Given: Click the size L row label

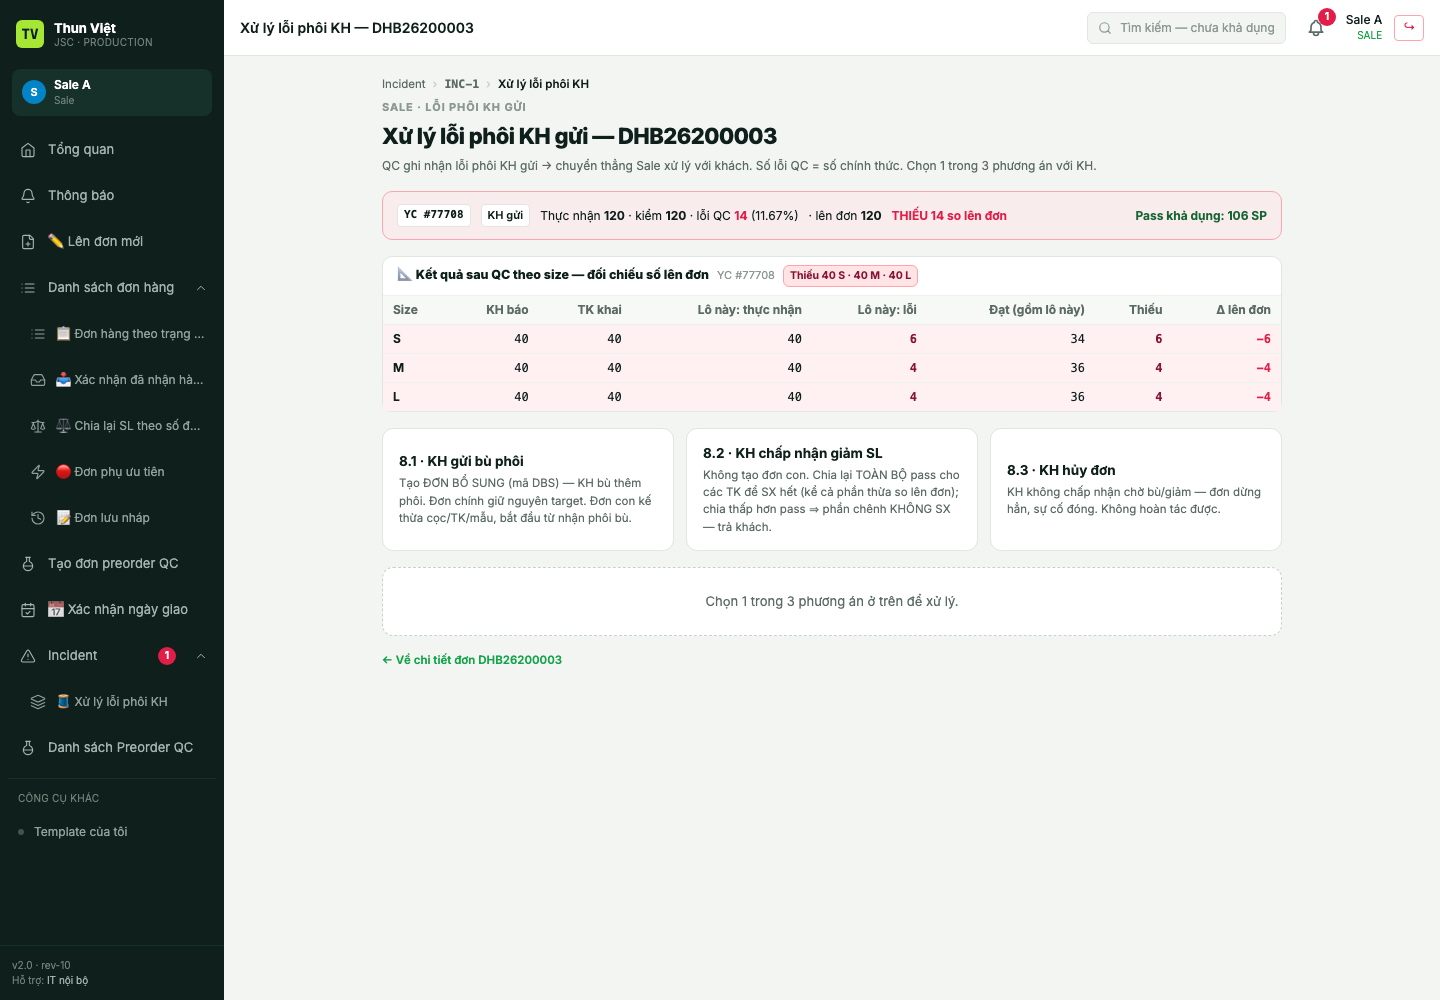Looking at the screenshot, I should [x=396, y=397].
